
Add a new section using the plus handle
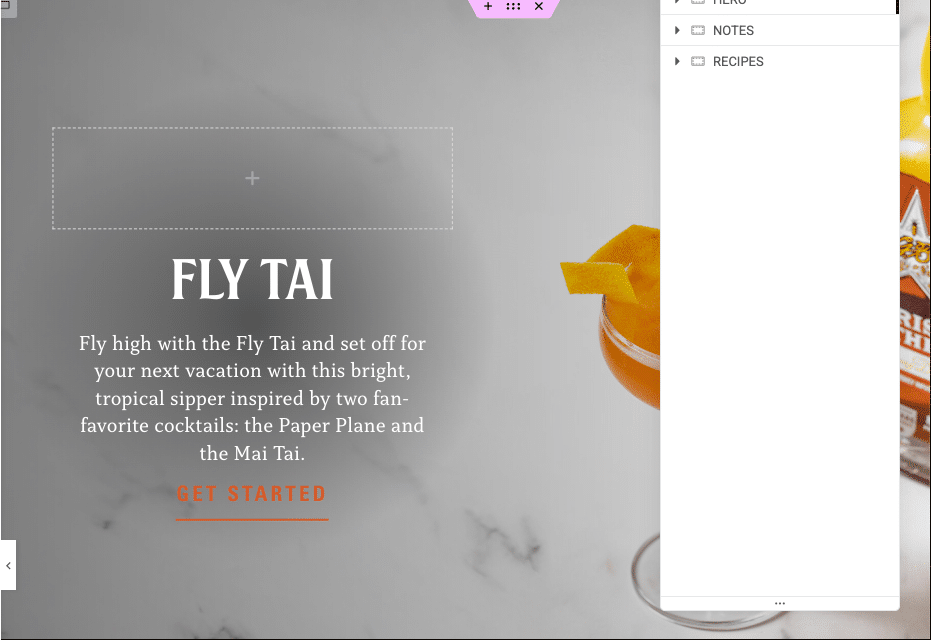[x=488, y=6]
